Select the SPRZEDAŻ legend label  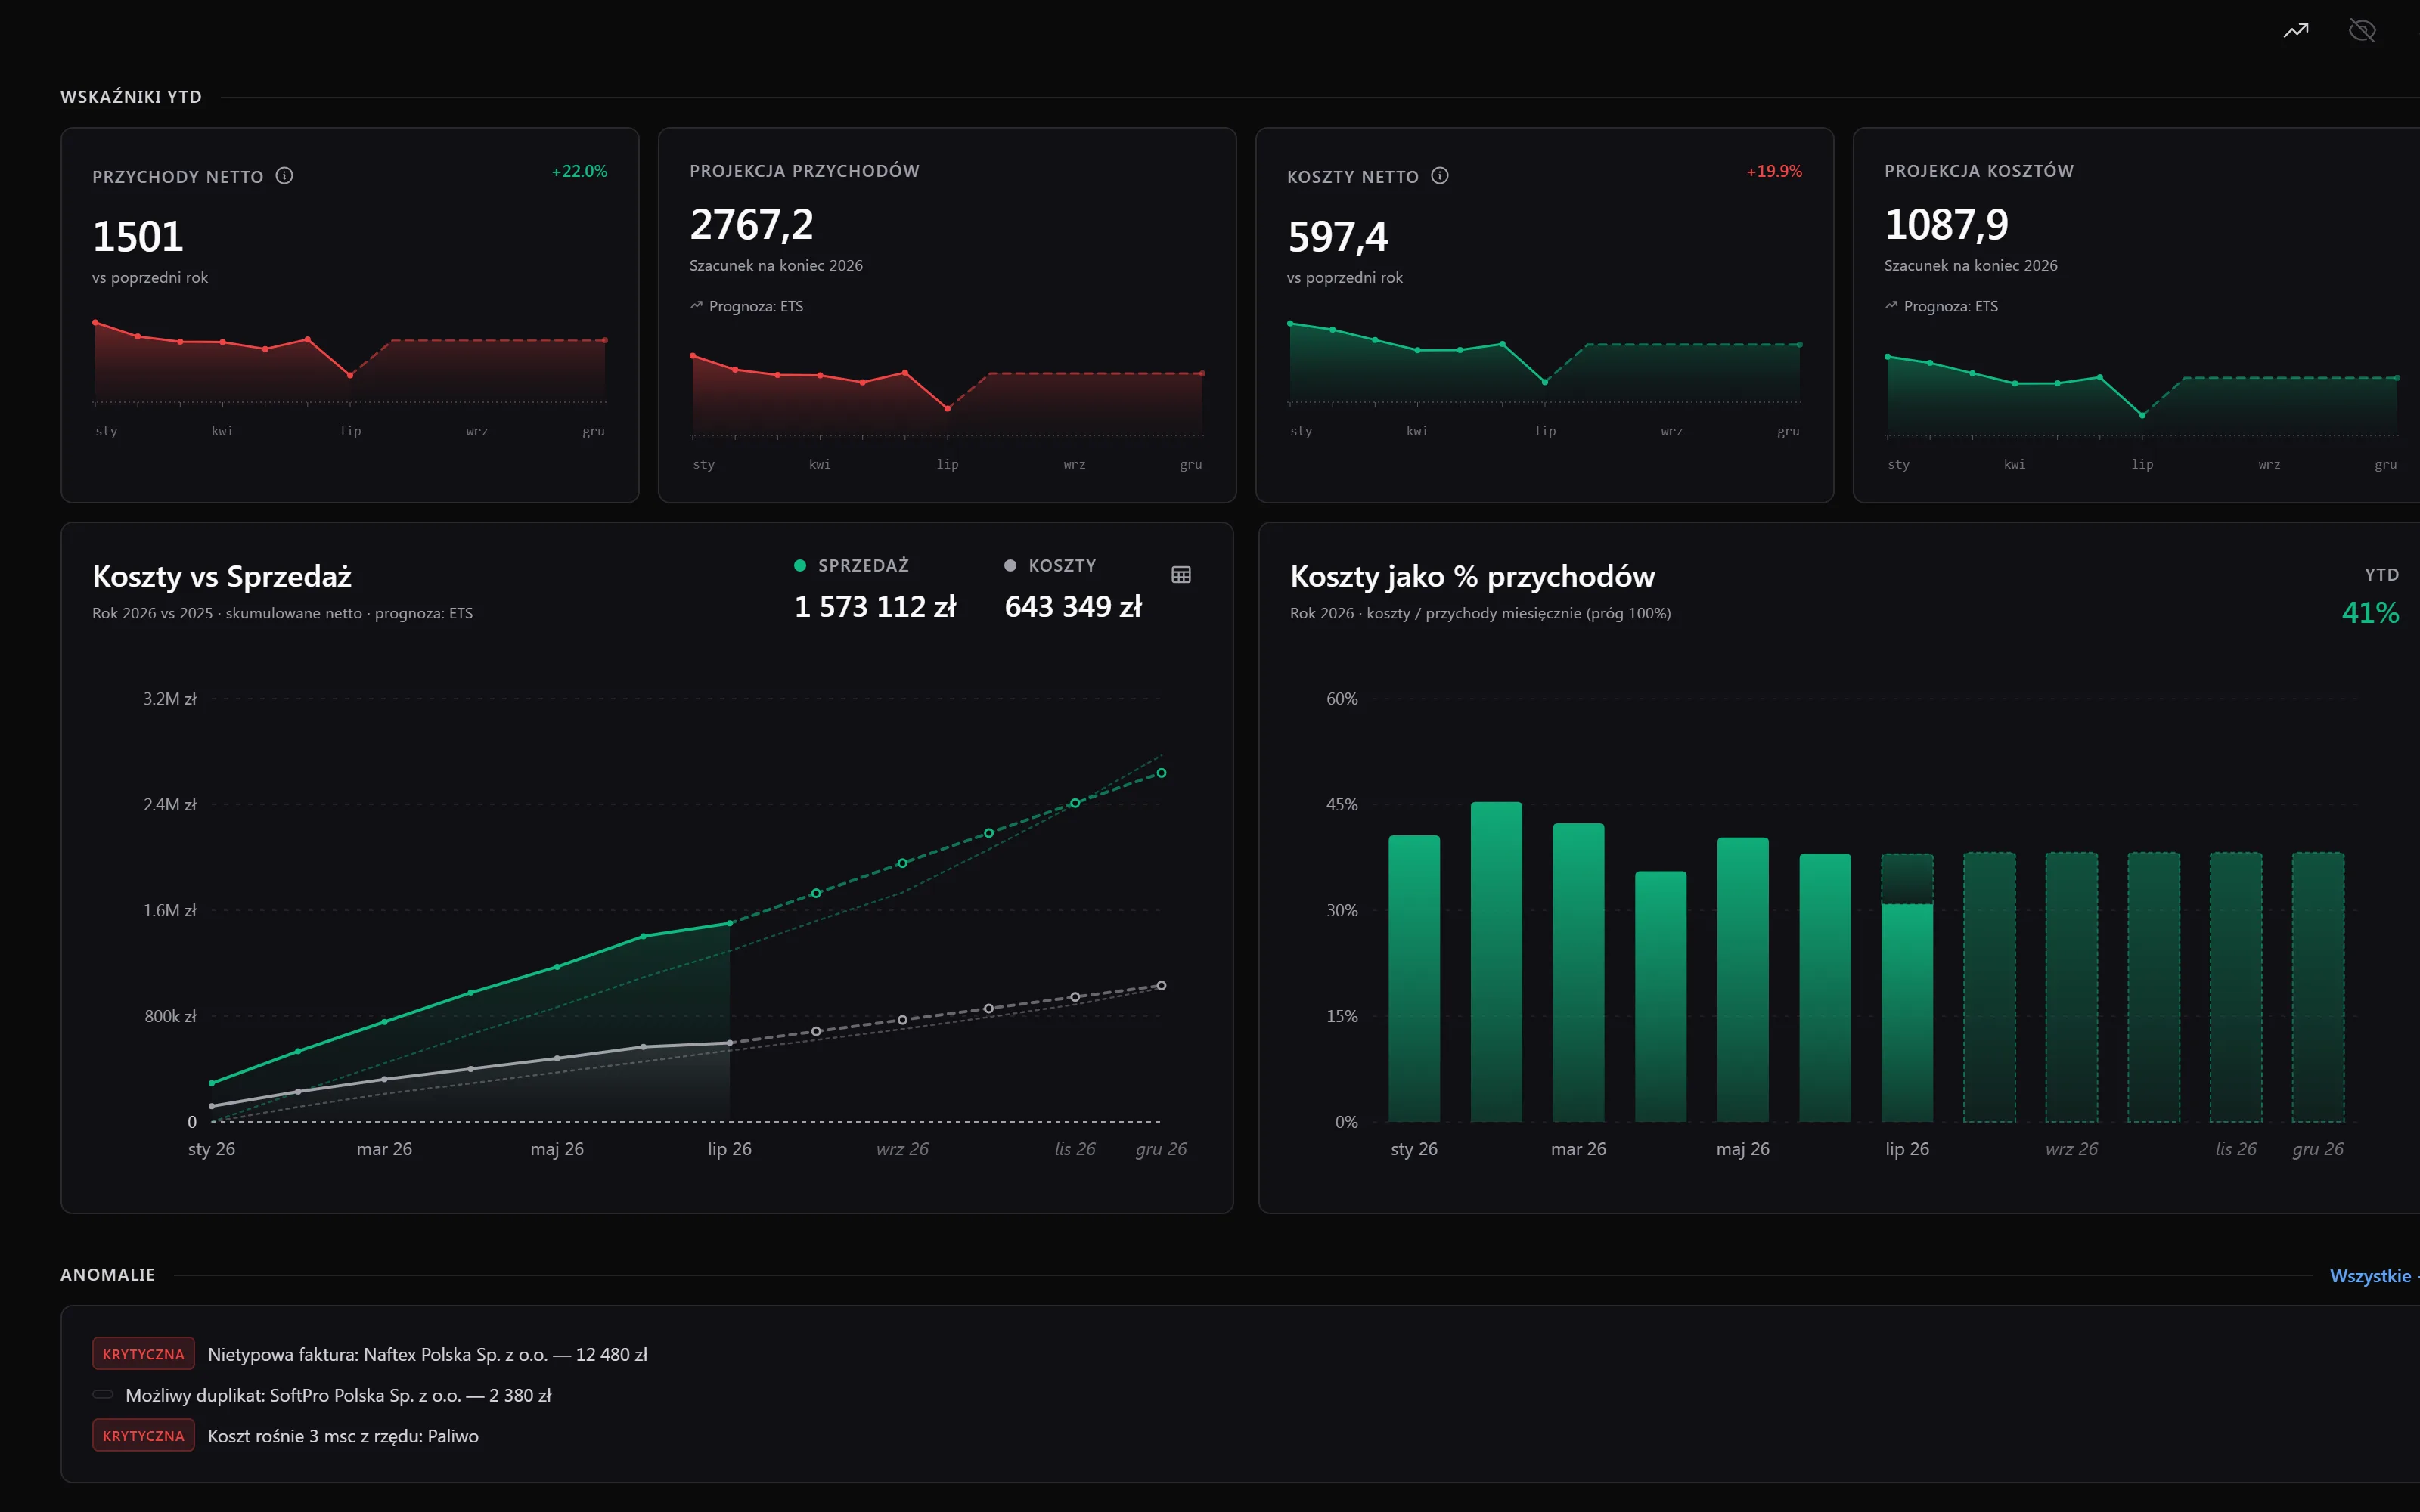pyautogui.click(x=864, y=566)
